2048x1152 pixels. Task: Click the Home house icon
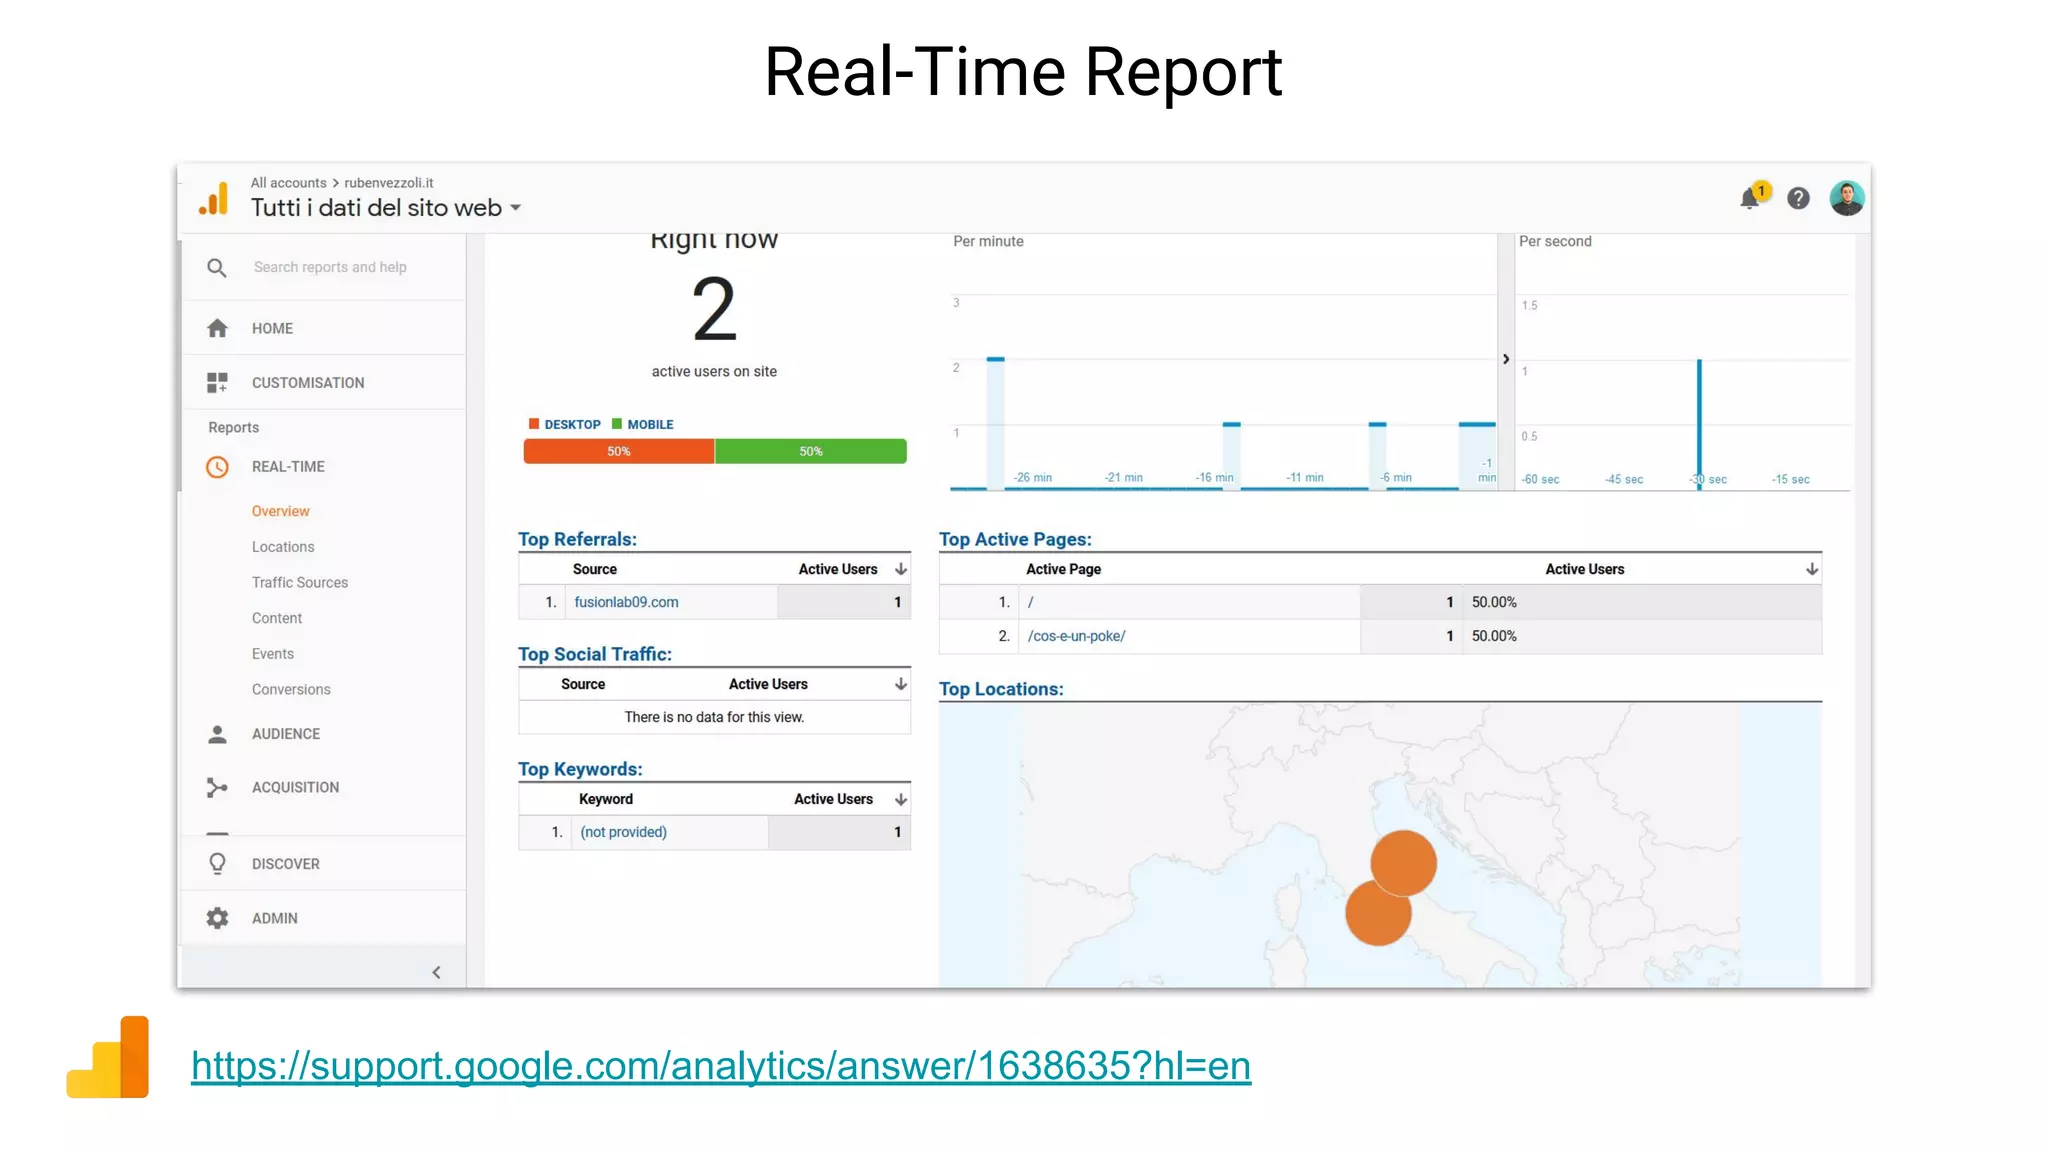coord(217,328)
